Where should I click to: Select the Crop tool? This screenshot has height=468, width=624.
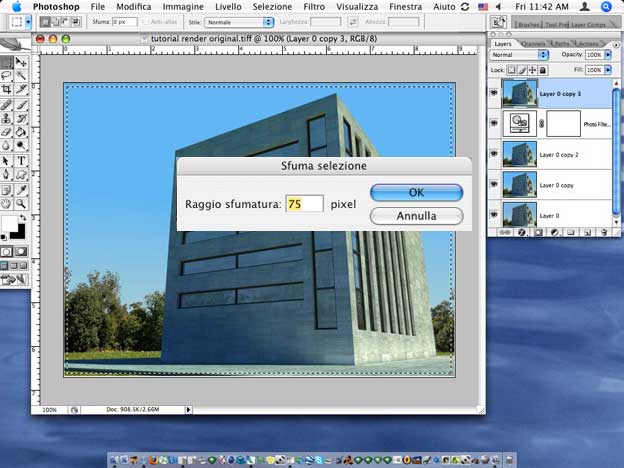7,89
